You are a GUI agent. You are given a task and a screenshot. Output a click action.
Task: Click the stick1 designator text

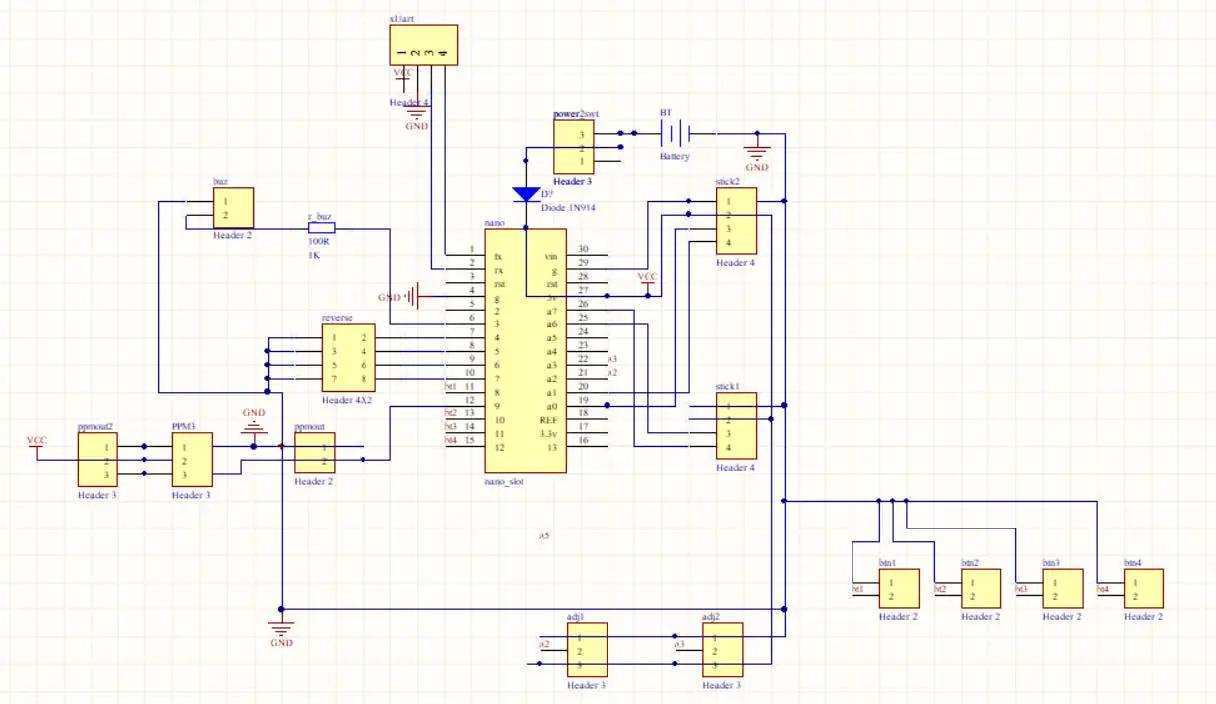727,385
